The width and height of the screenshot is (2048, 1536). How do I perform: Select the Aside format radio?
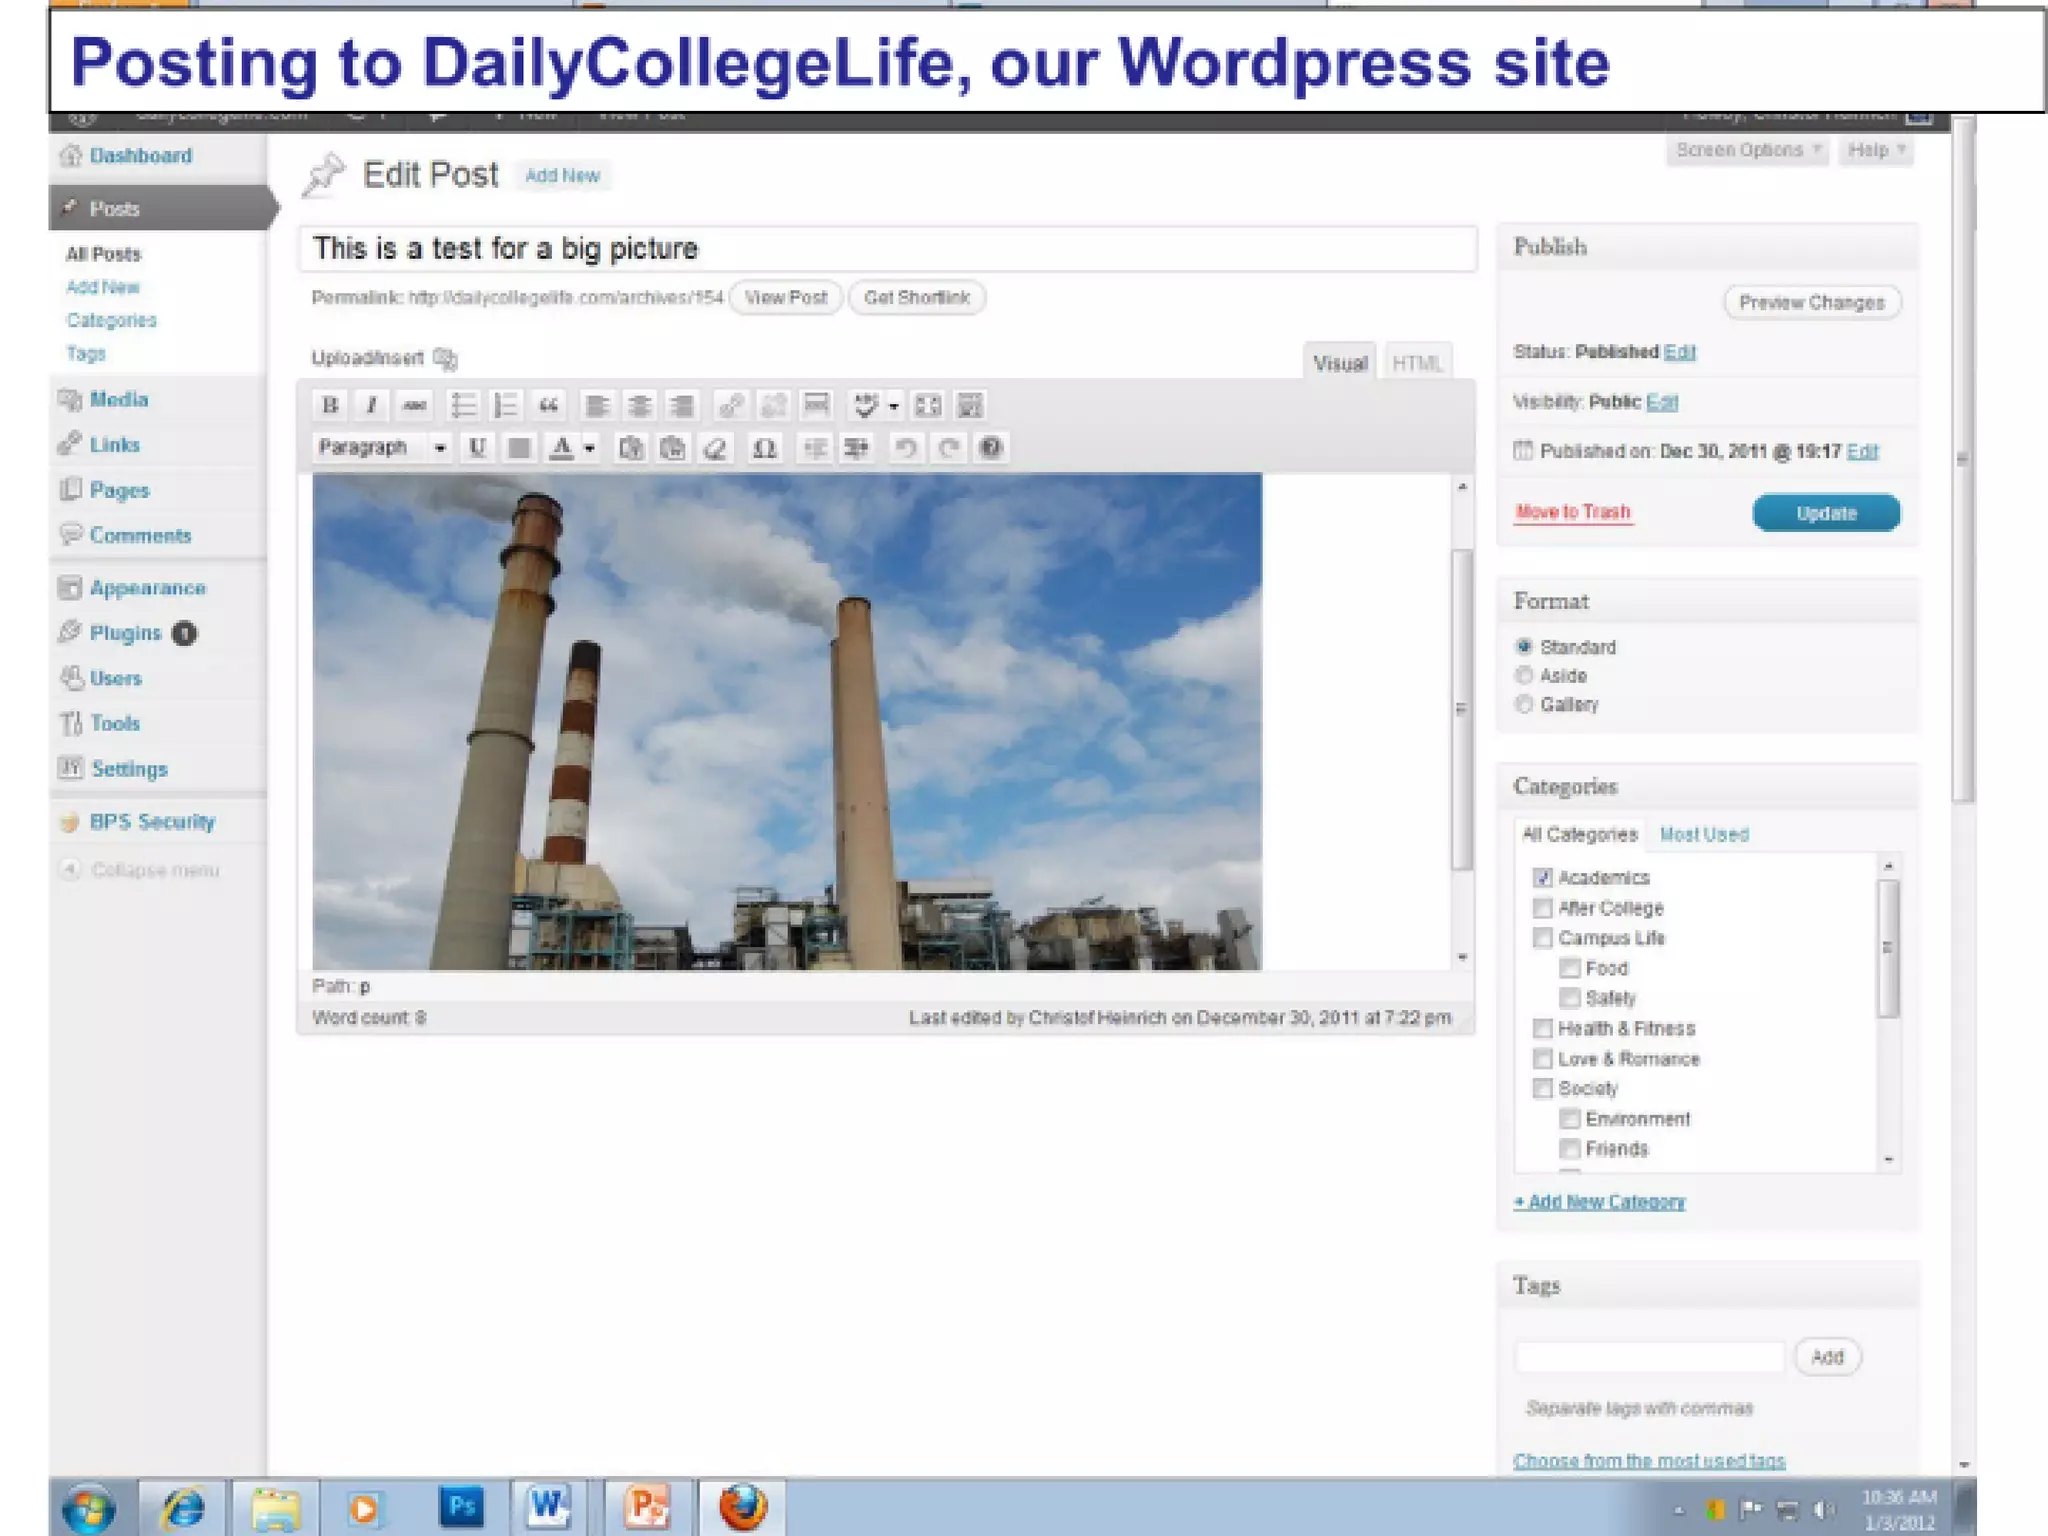1524,675
